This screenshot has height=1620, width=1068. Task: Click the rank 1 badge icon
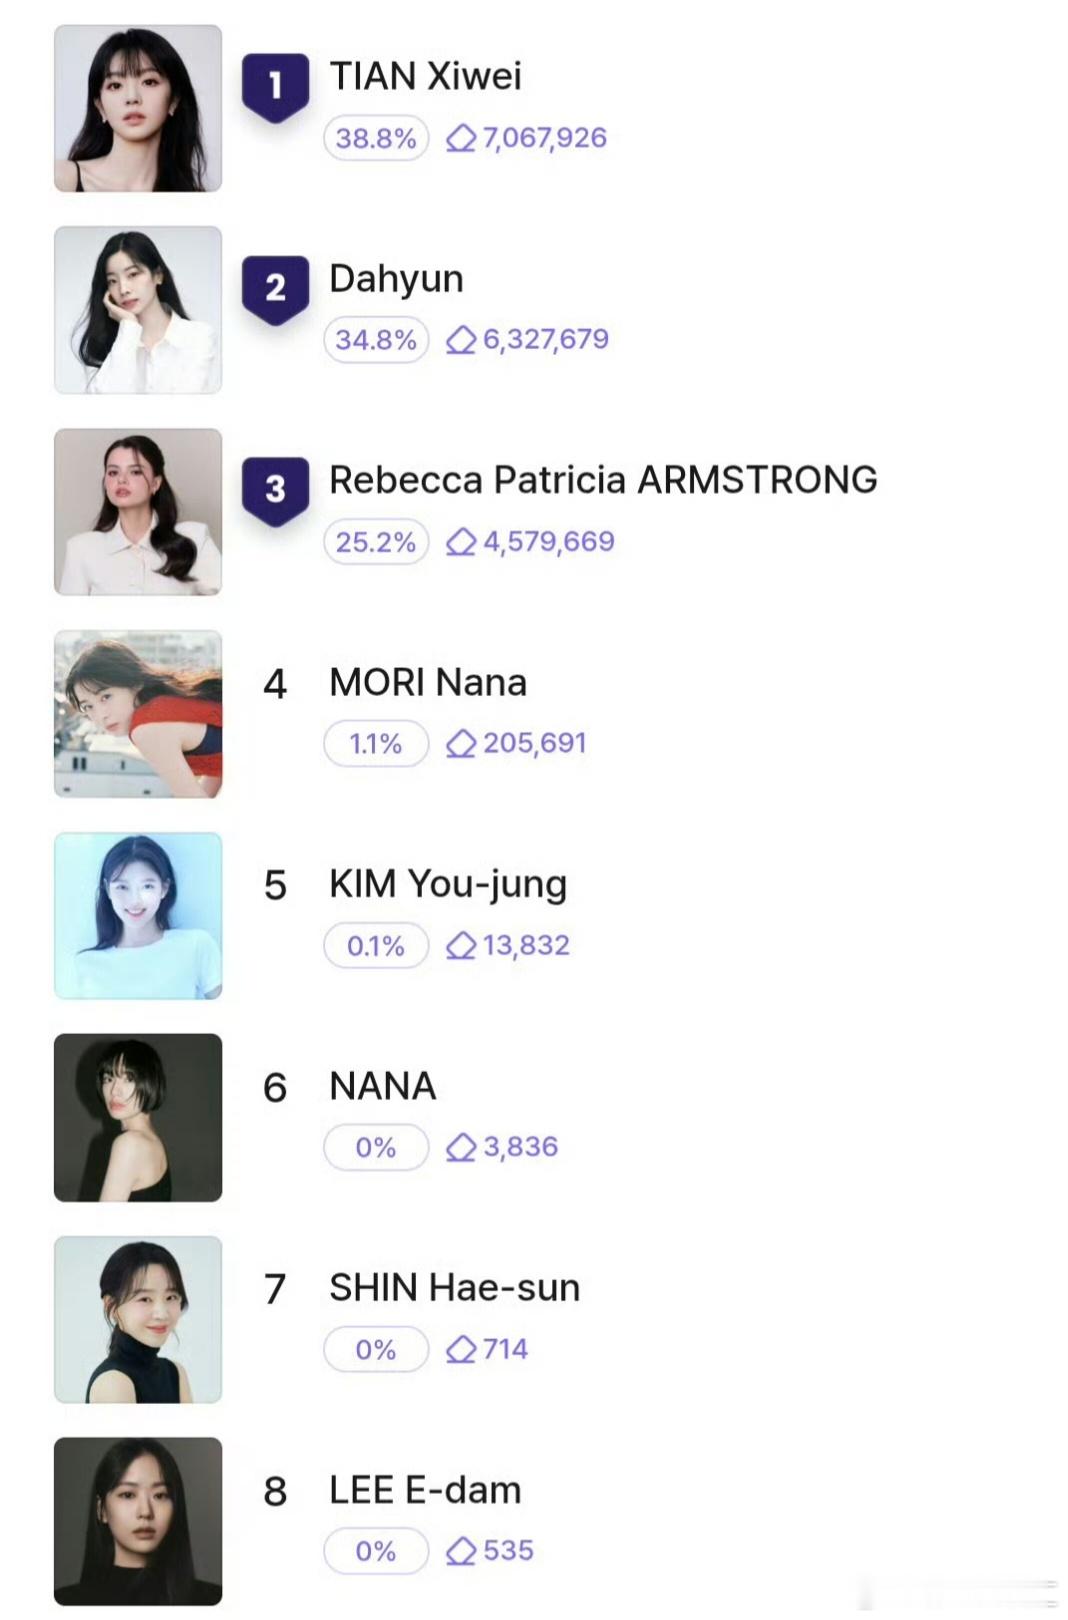[x=275, y=87]
